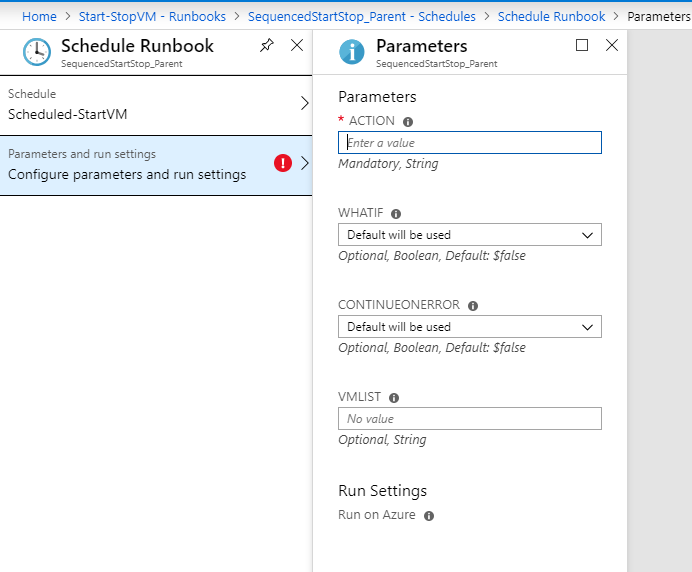This screenshot has width=692, height=572.
Task: Click the ACTION value input field
Action: (x=470, y=143)
